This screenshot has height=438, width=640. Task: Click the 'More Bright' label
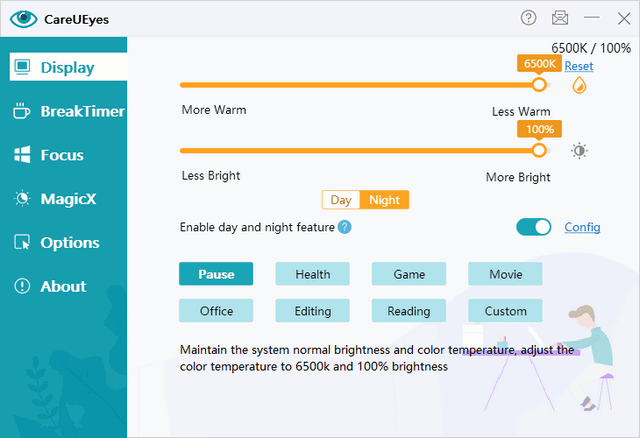[518, 177]
